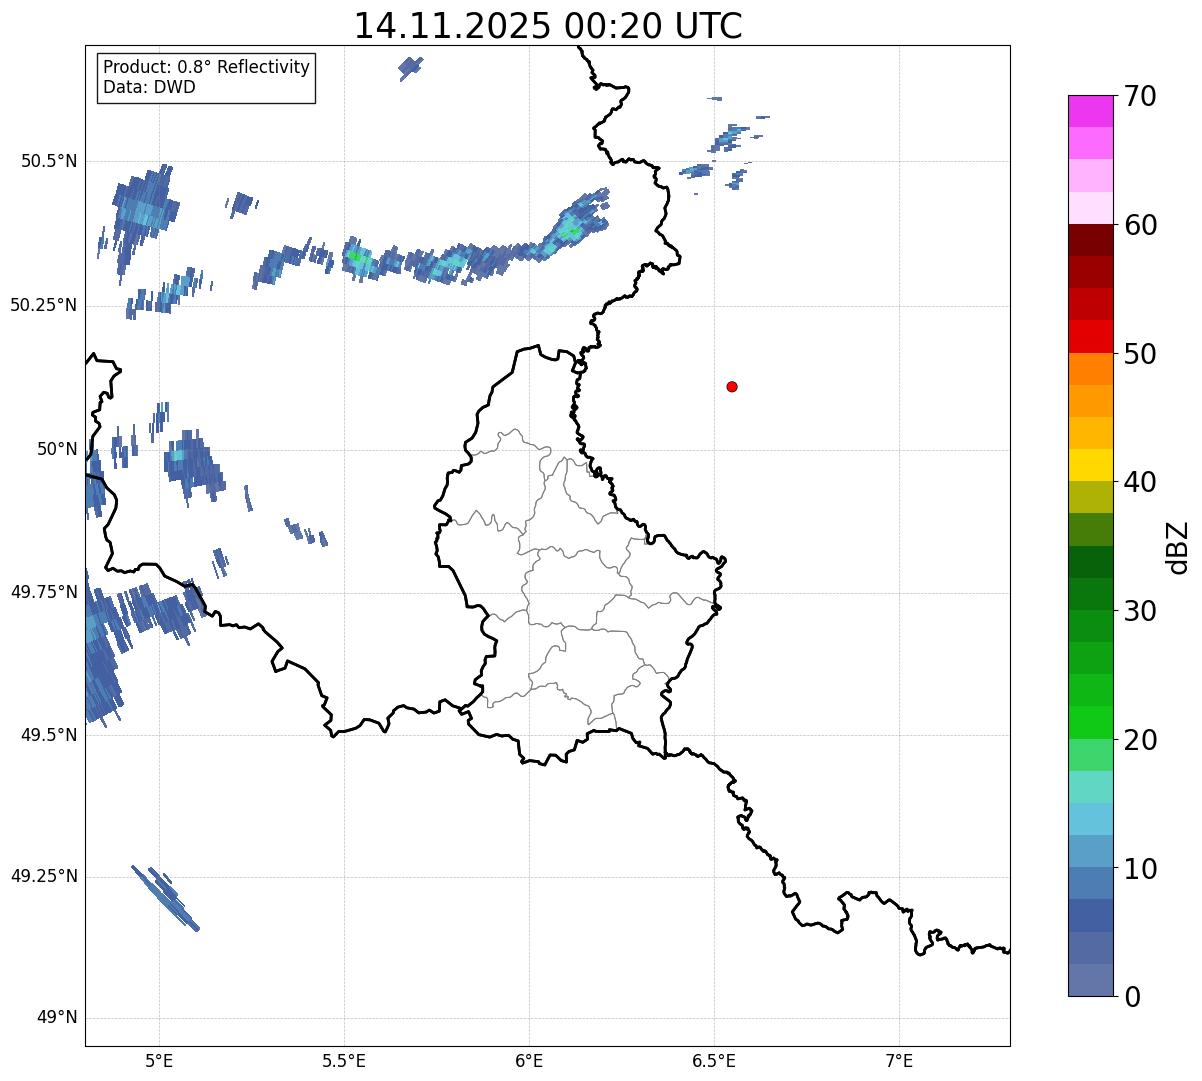Click the small radar echo at the top edge
Screen dimensions: 1202x1081
[x=410, y=67]
